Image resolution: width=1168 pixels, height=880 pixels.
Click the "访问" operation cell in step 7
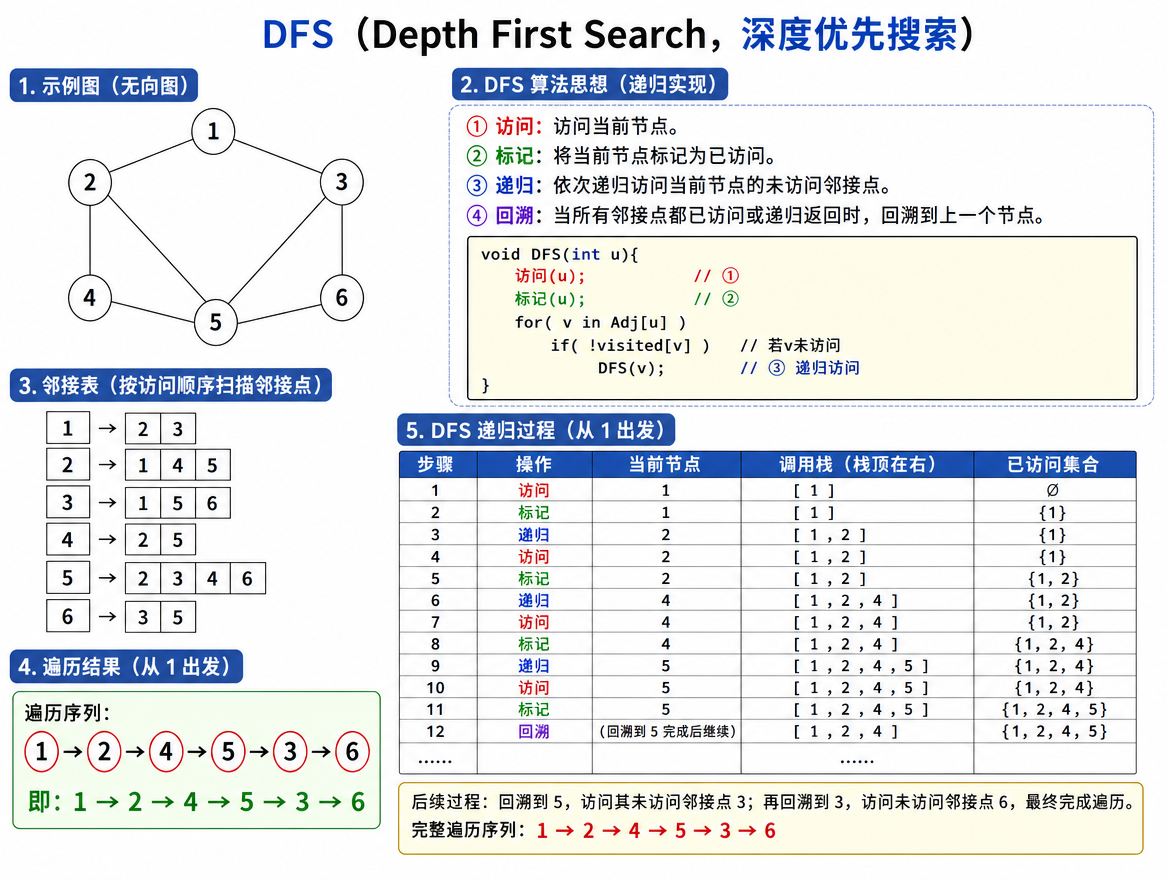(x=534, y=622)
